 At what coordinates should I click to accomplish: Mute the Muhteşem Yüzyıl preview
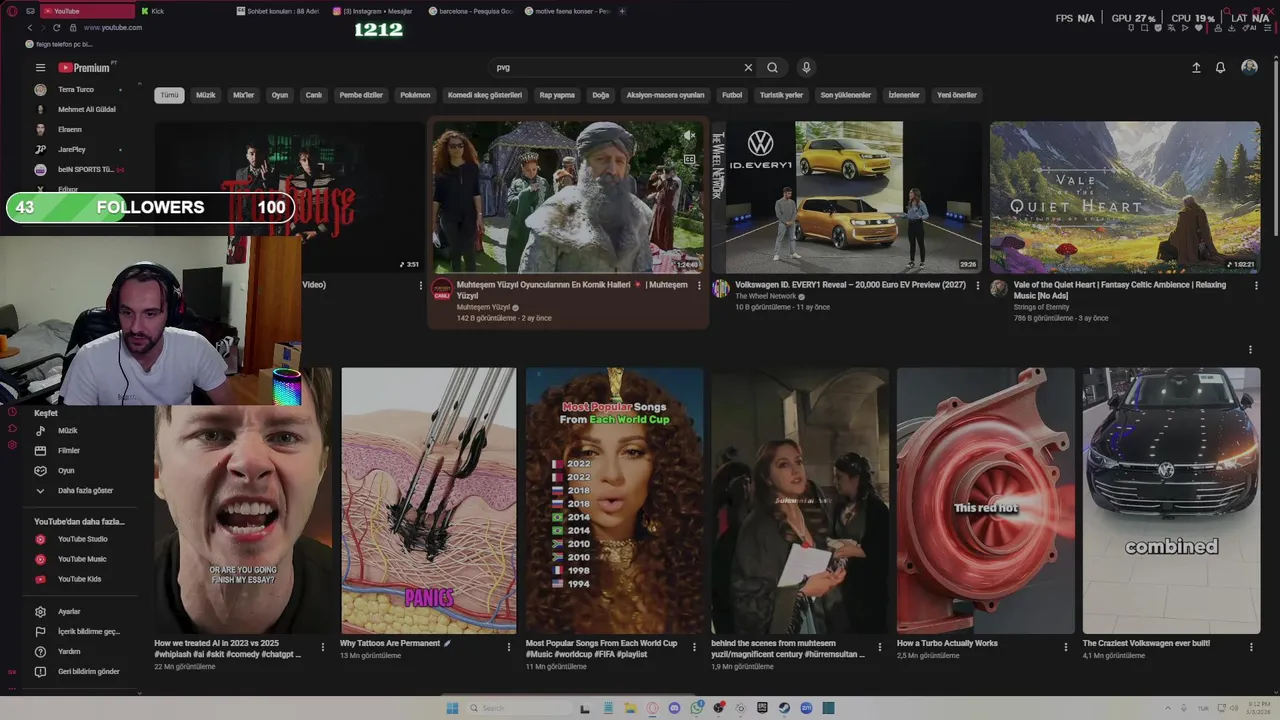[689, 136]
